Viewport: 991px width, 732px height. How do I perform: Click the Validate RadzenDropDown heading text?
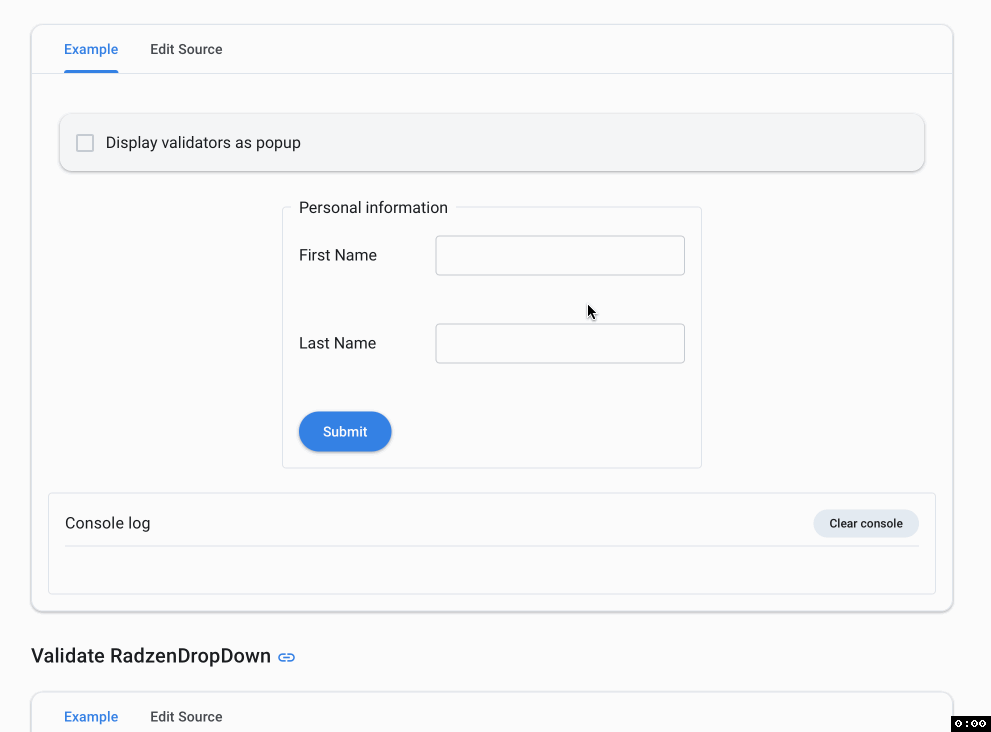click(151, 657)
